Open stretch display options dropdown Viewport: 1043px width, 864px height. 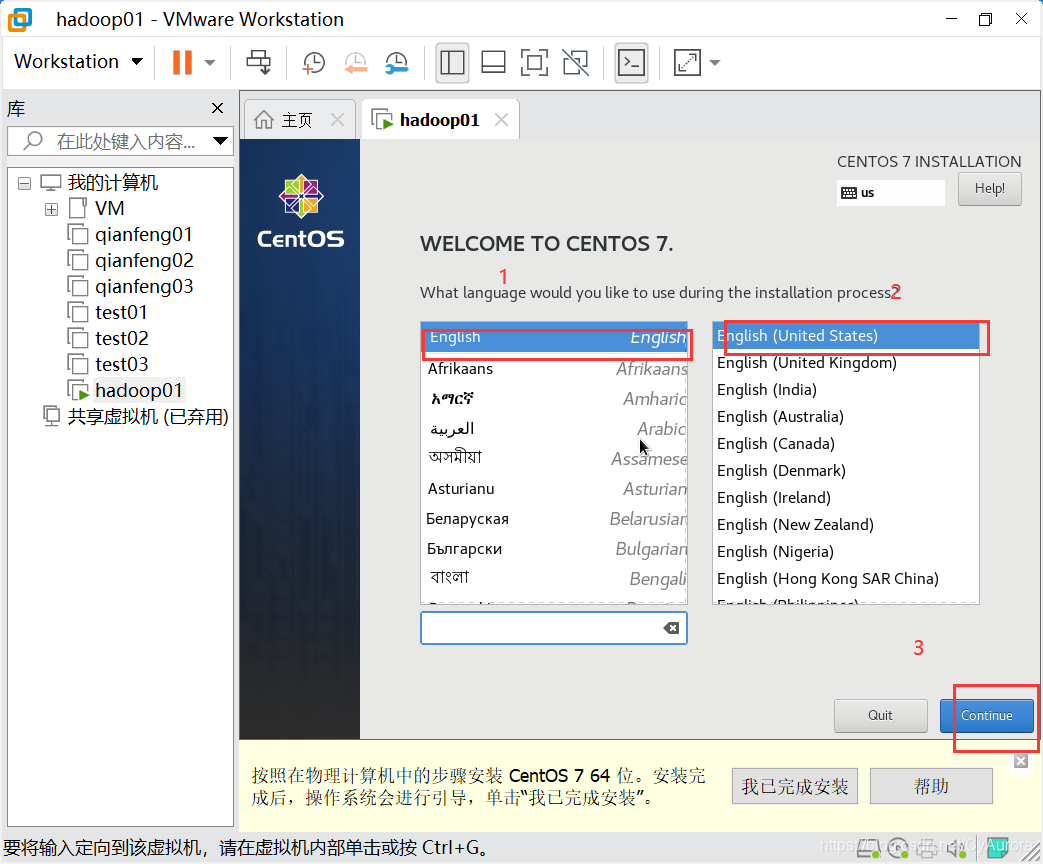tap(715, 63)
